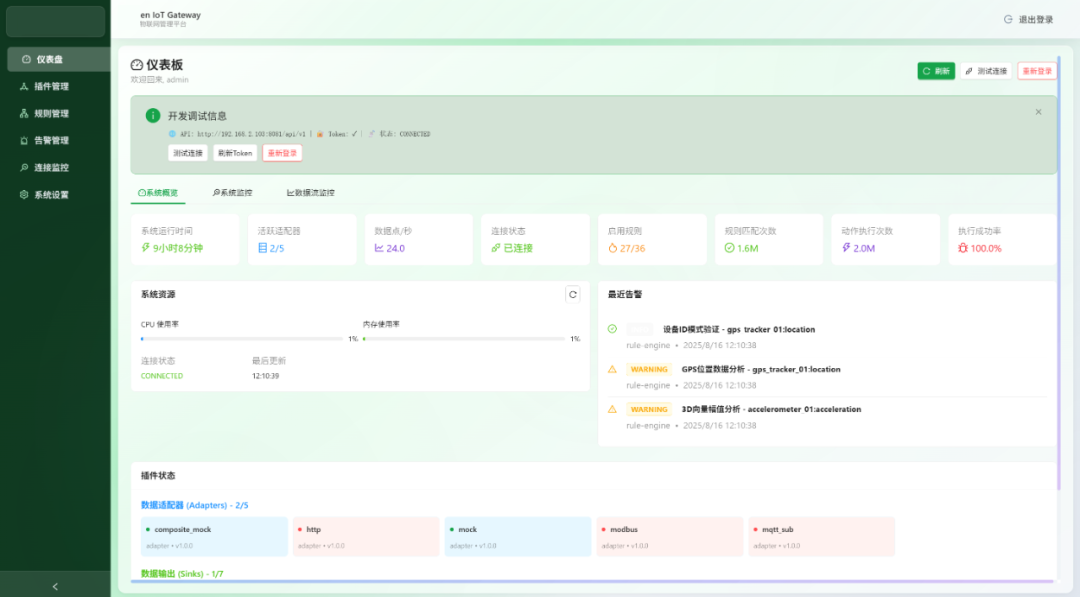Click WARNING tag on 3D向量幅值分析 alert
Image resolution: width=1080 pixels, height=597 pixels.
(649, 409)
